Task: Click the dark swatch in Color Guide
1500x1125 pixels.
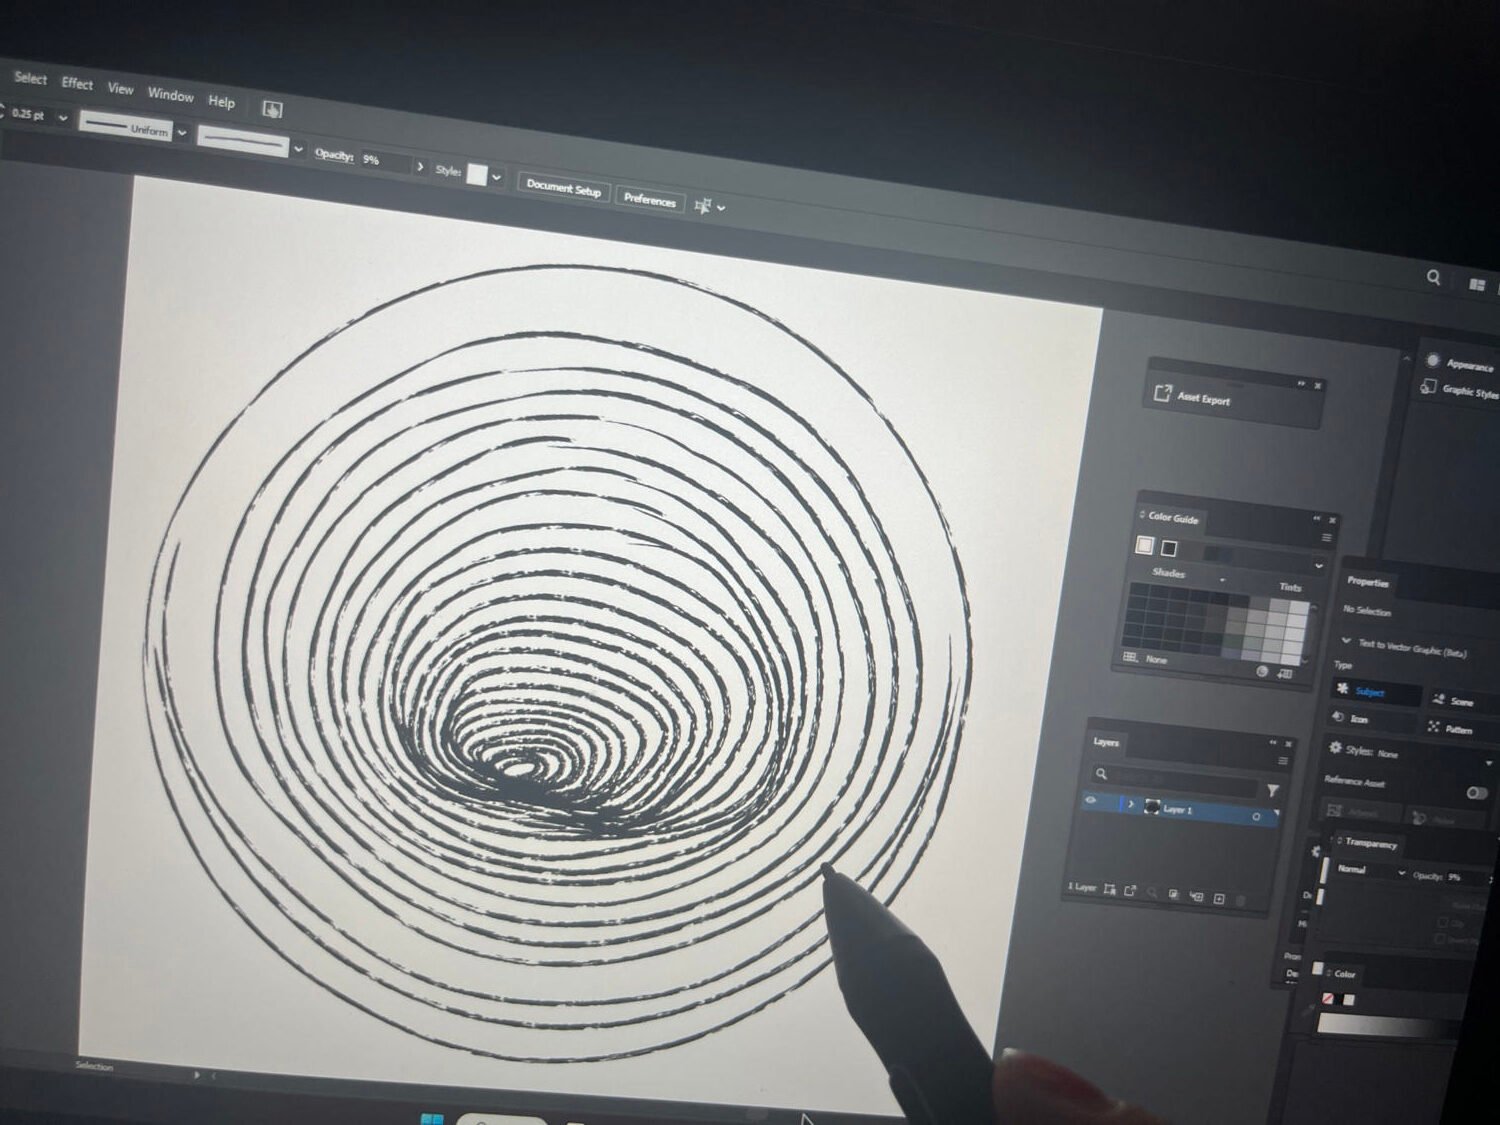Action: click(x=1168, y=548)
